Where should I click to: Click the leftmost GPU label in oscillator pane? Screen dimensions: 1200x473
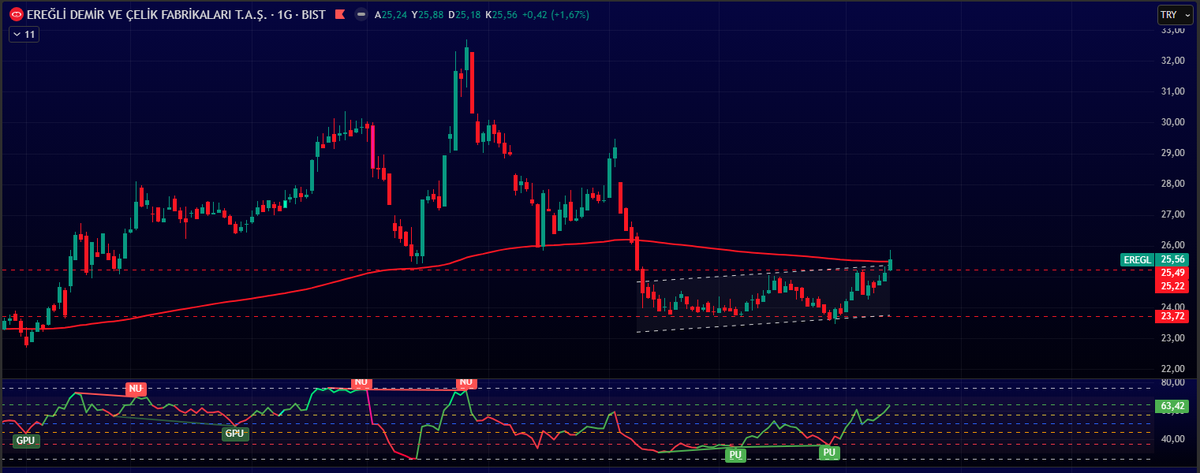click(x=26, y=440)
